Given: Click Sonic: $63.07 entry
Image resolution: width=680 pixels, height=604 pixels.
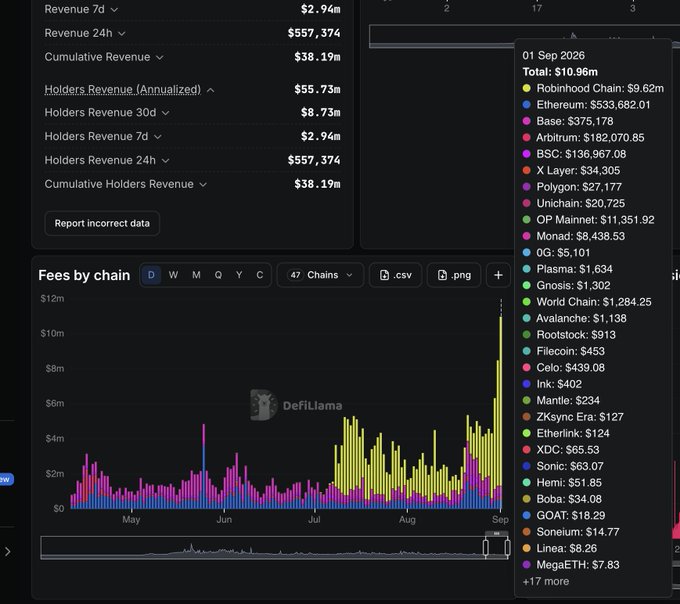Looking at the screenshot, I should (x=563, y=467).
